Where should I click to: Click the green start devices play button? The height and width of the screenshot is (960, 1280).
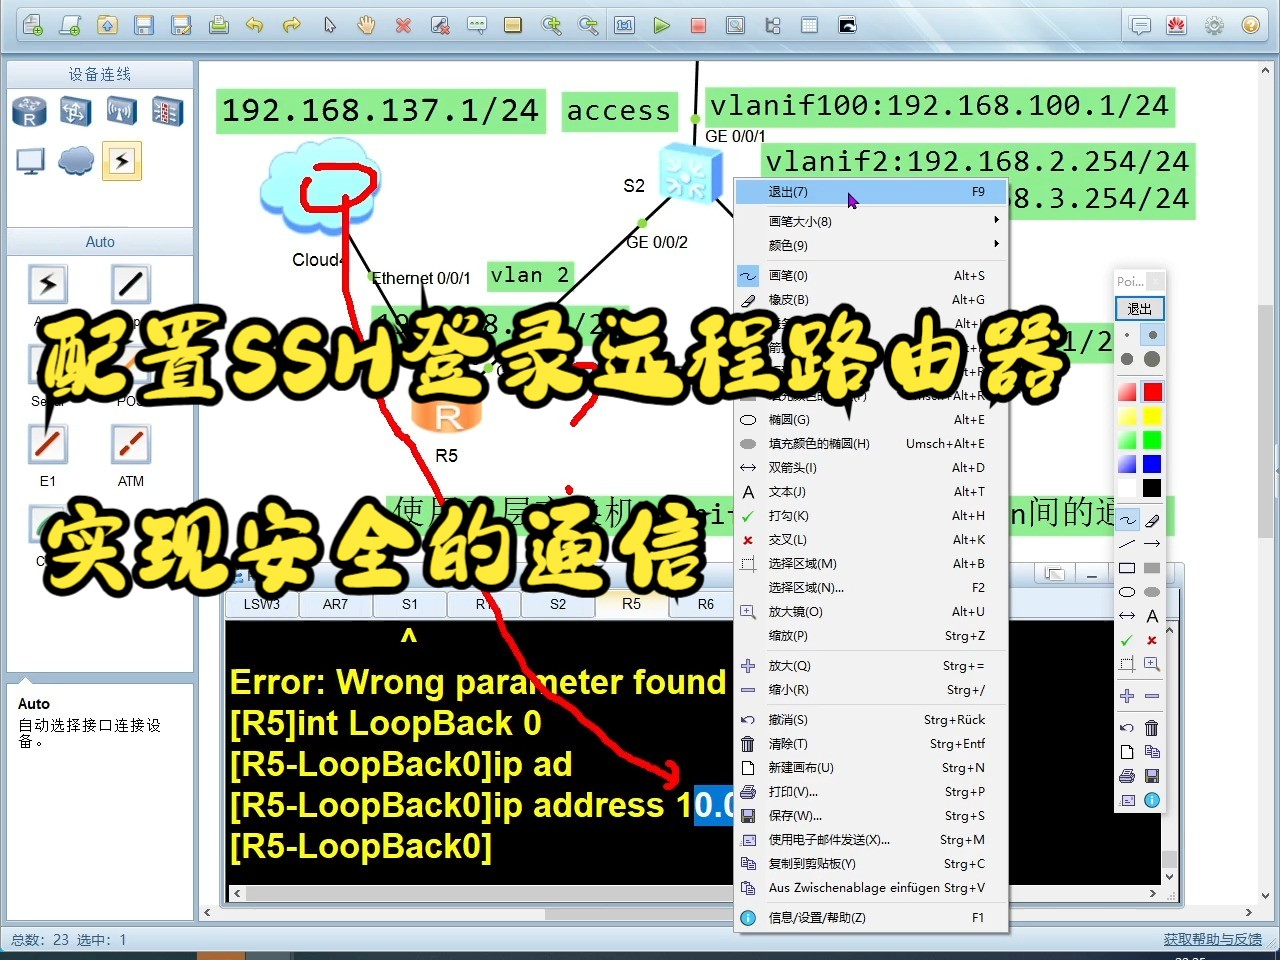tap(662, 25)
